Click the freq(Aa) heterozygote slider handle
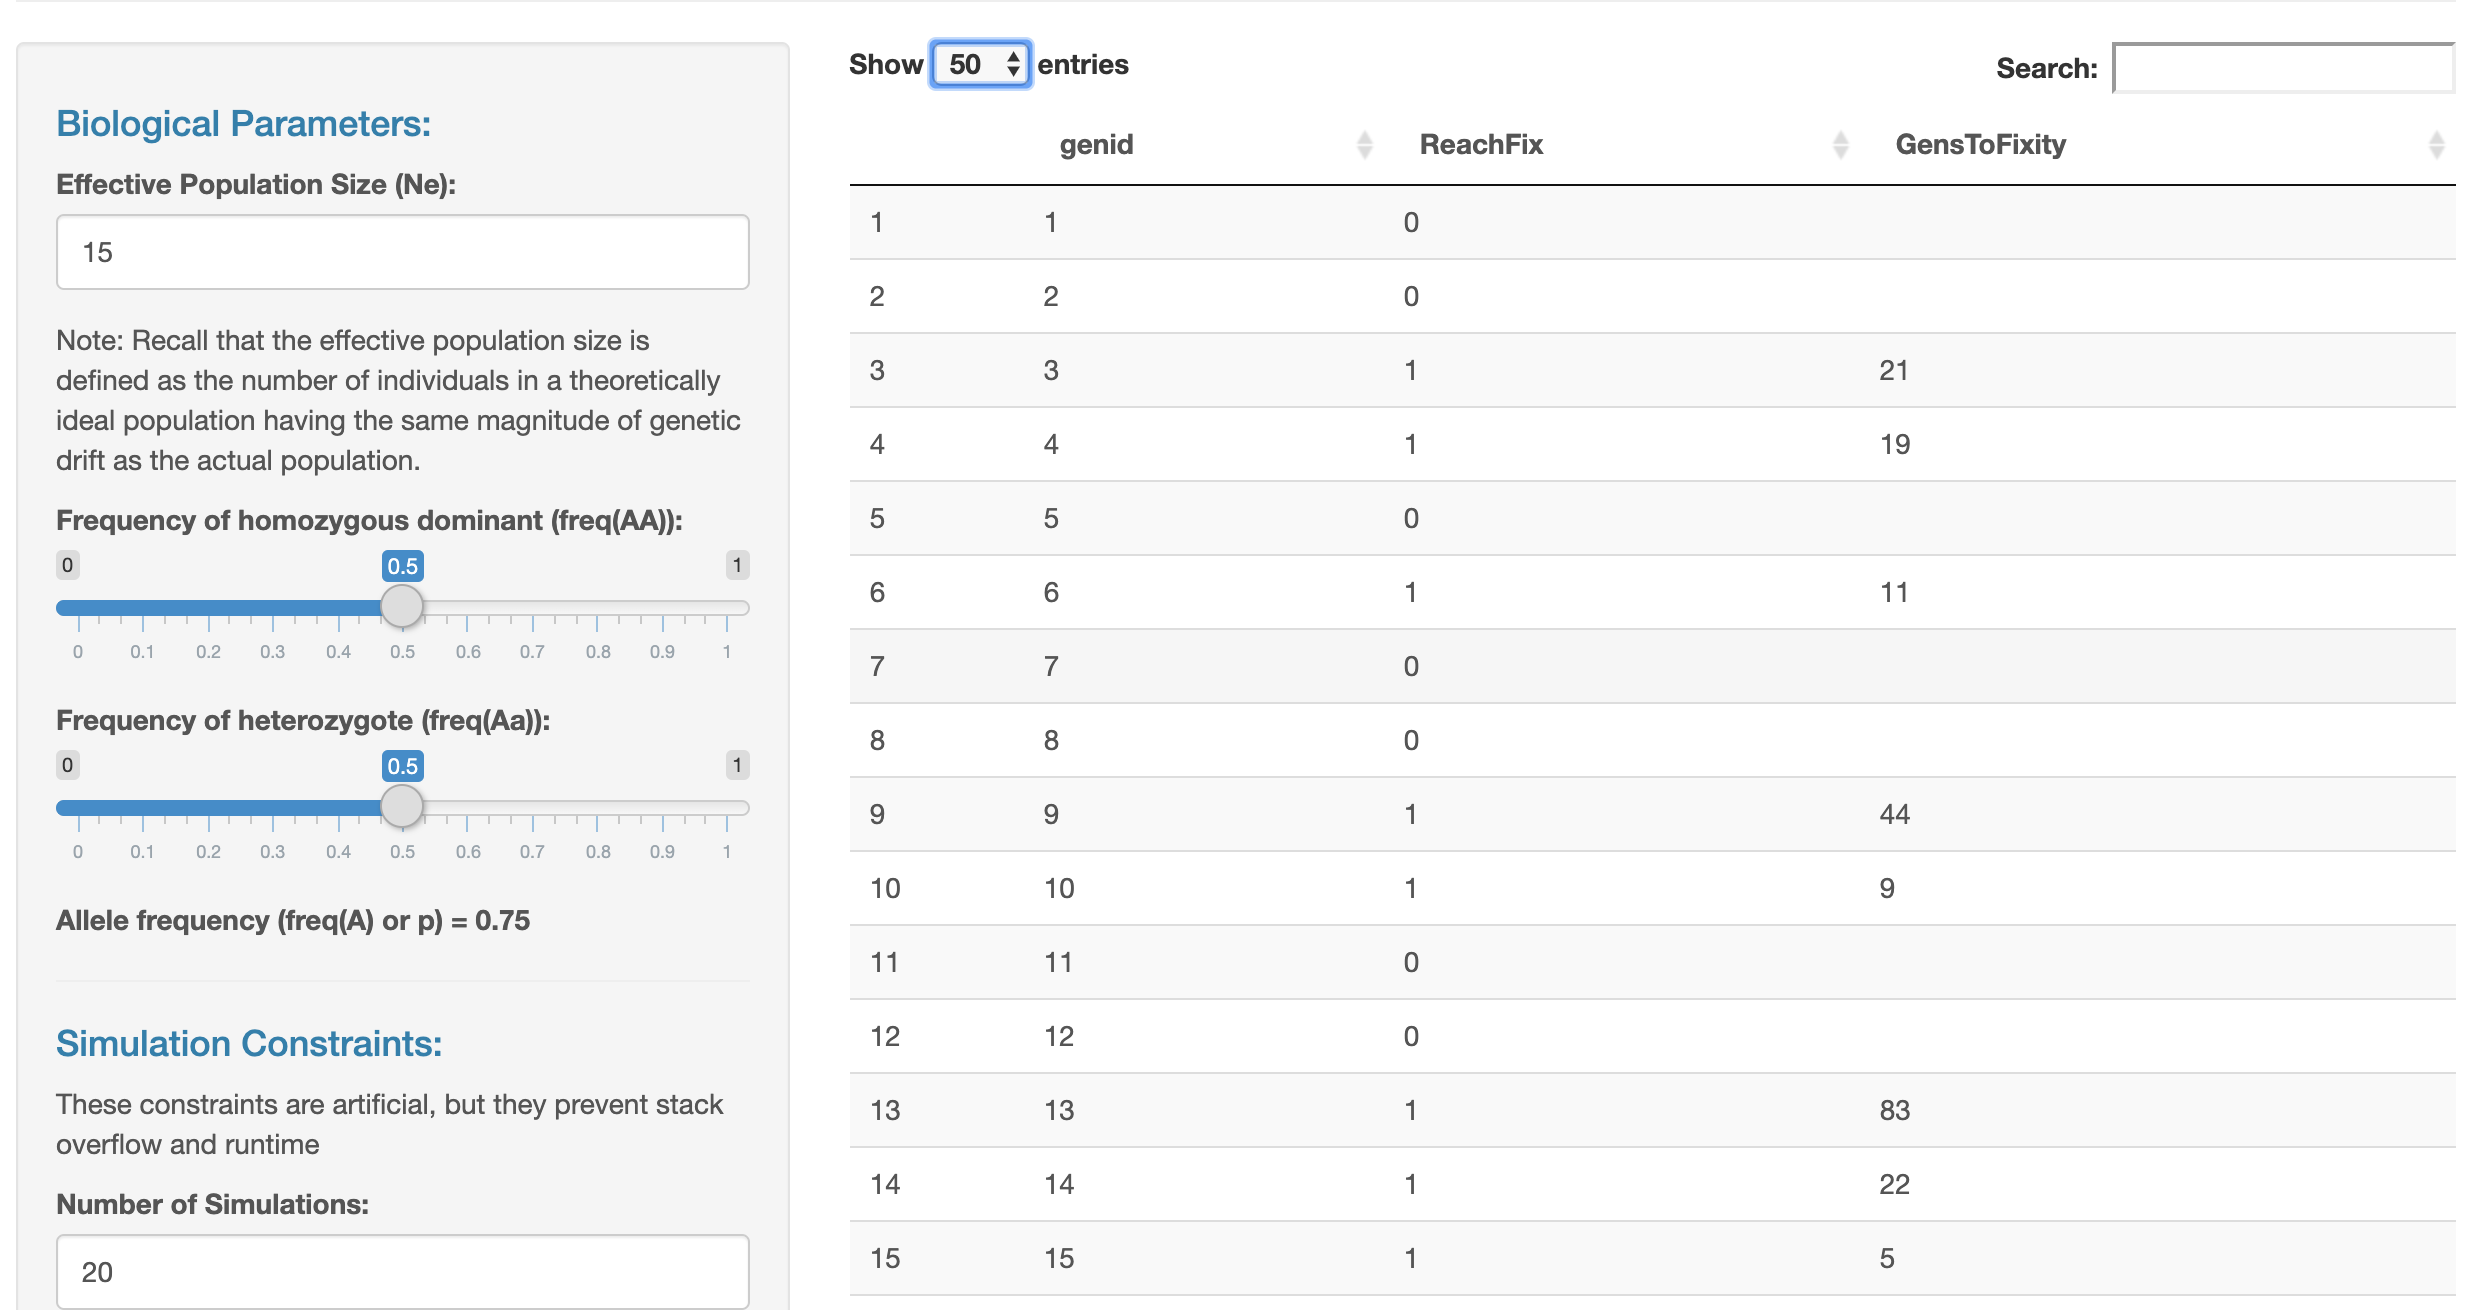Viewport: 2472px width, 1310px height. click(x=402, y=807)
